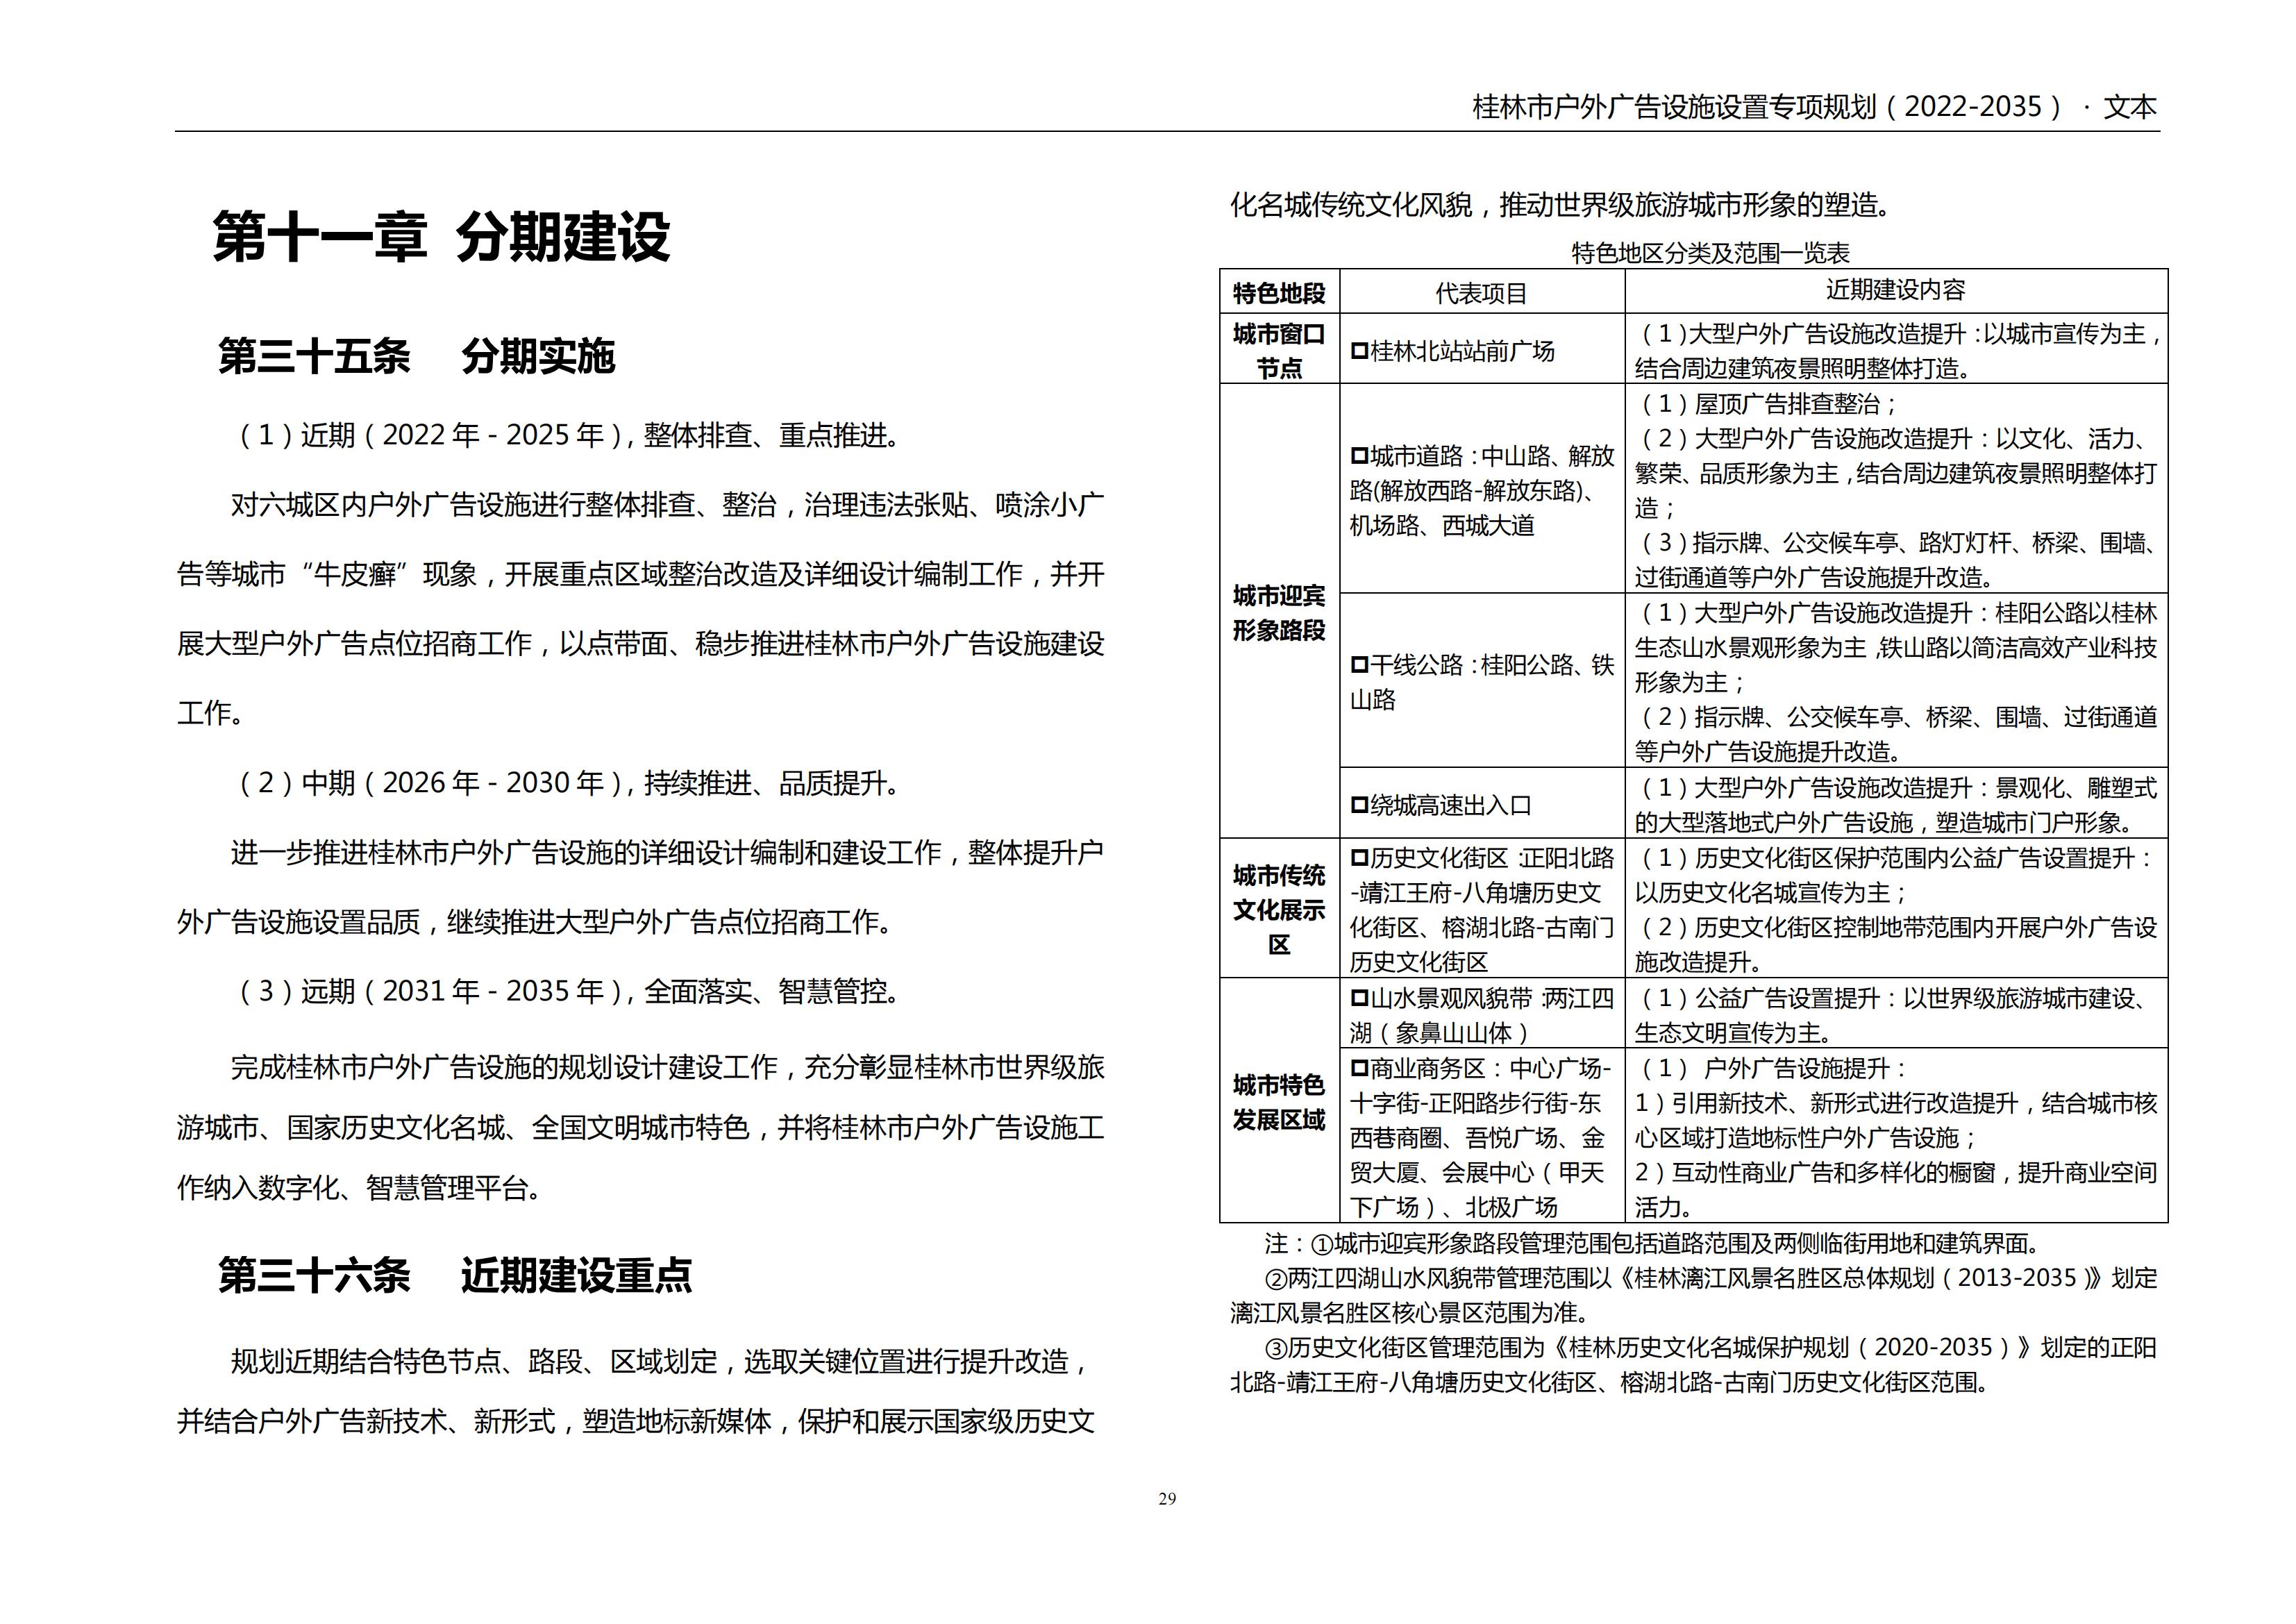Click the table header 近期建设内容

[1895, 290]
